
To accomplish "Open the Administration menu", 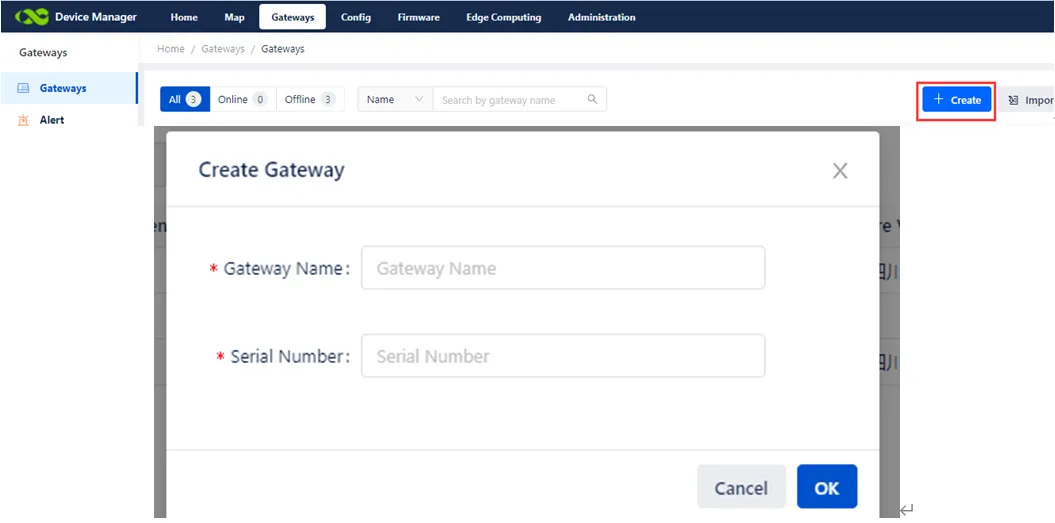I will (x=602, y=17).
